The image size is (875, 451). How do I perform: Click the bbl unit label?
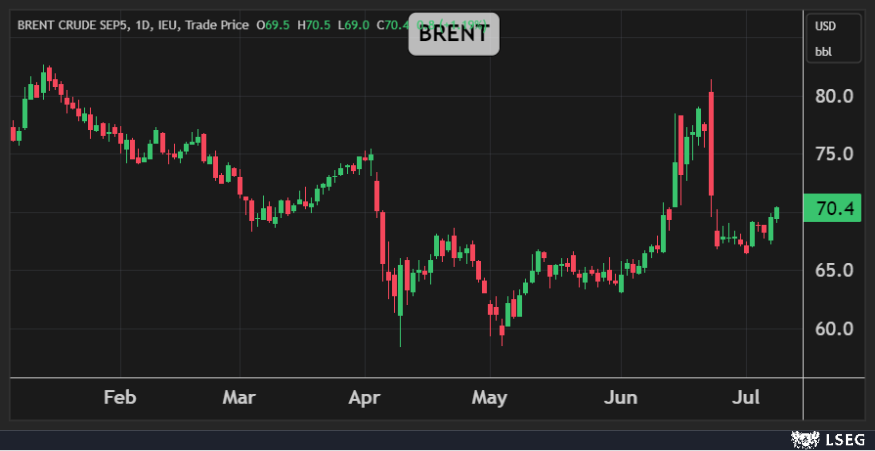tap(824, 50)
